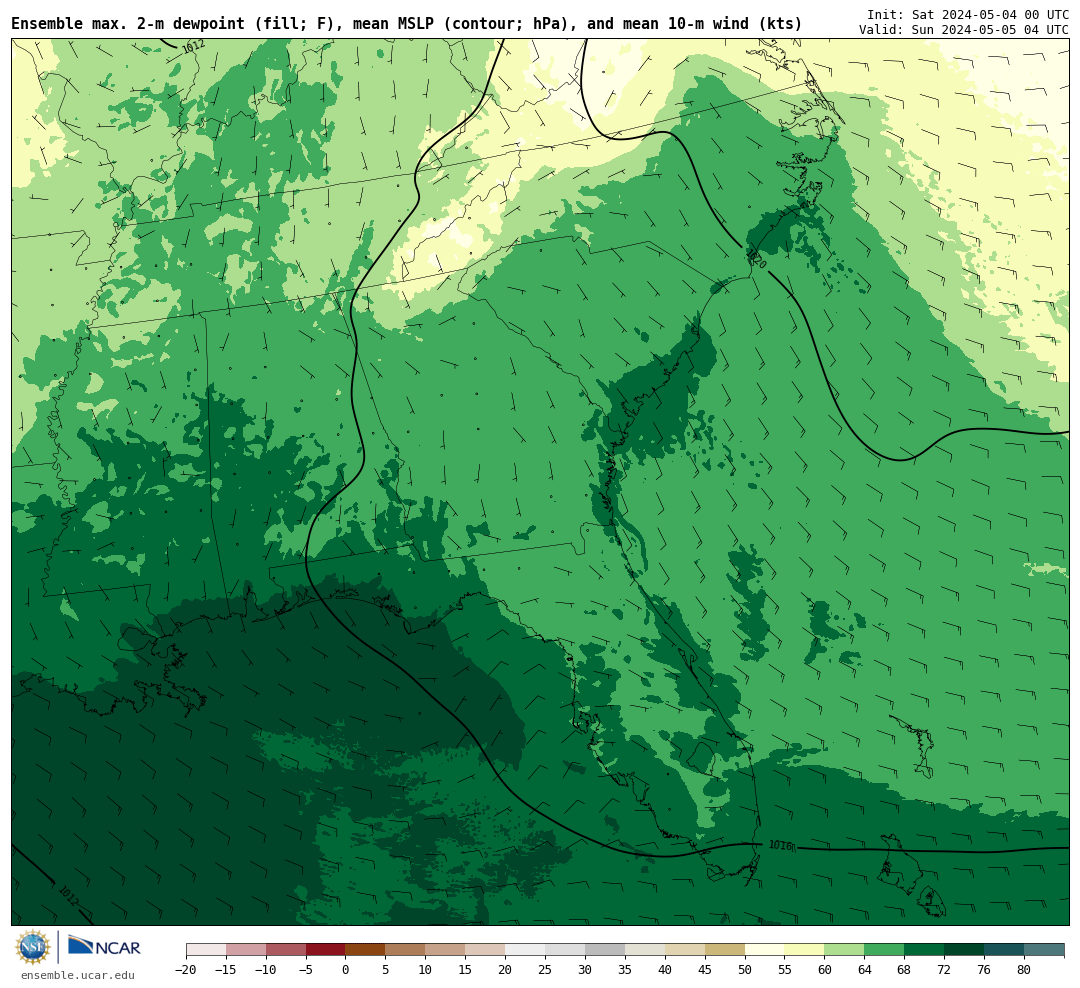Click the 30 colorbar tick label
This screenshot has width=1080, height=988.
(585, 969)
